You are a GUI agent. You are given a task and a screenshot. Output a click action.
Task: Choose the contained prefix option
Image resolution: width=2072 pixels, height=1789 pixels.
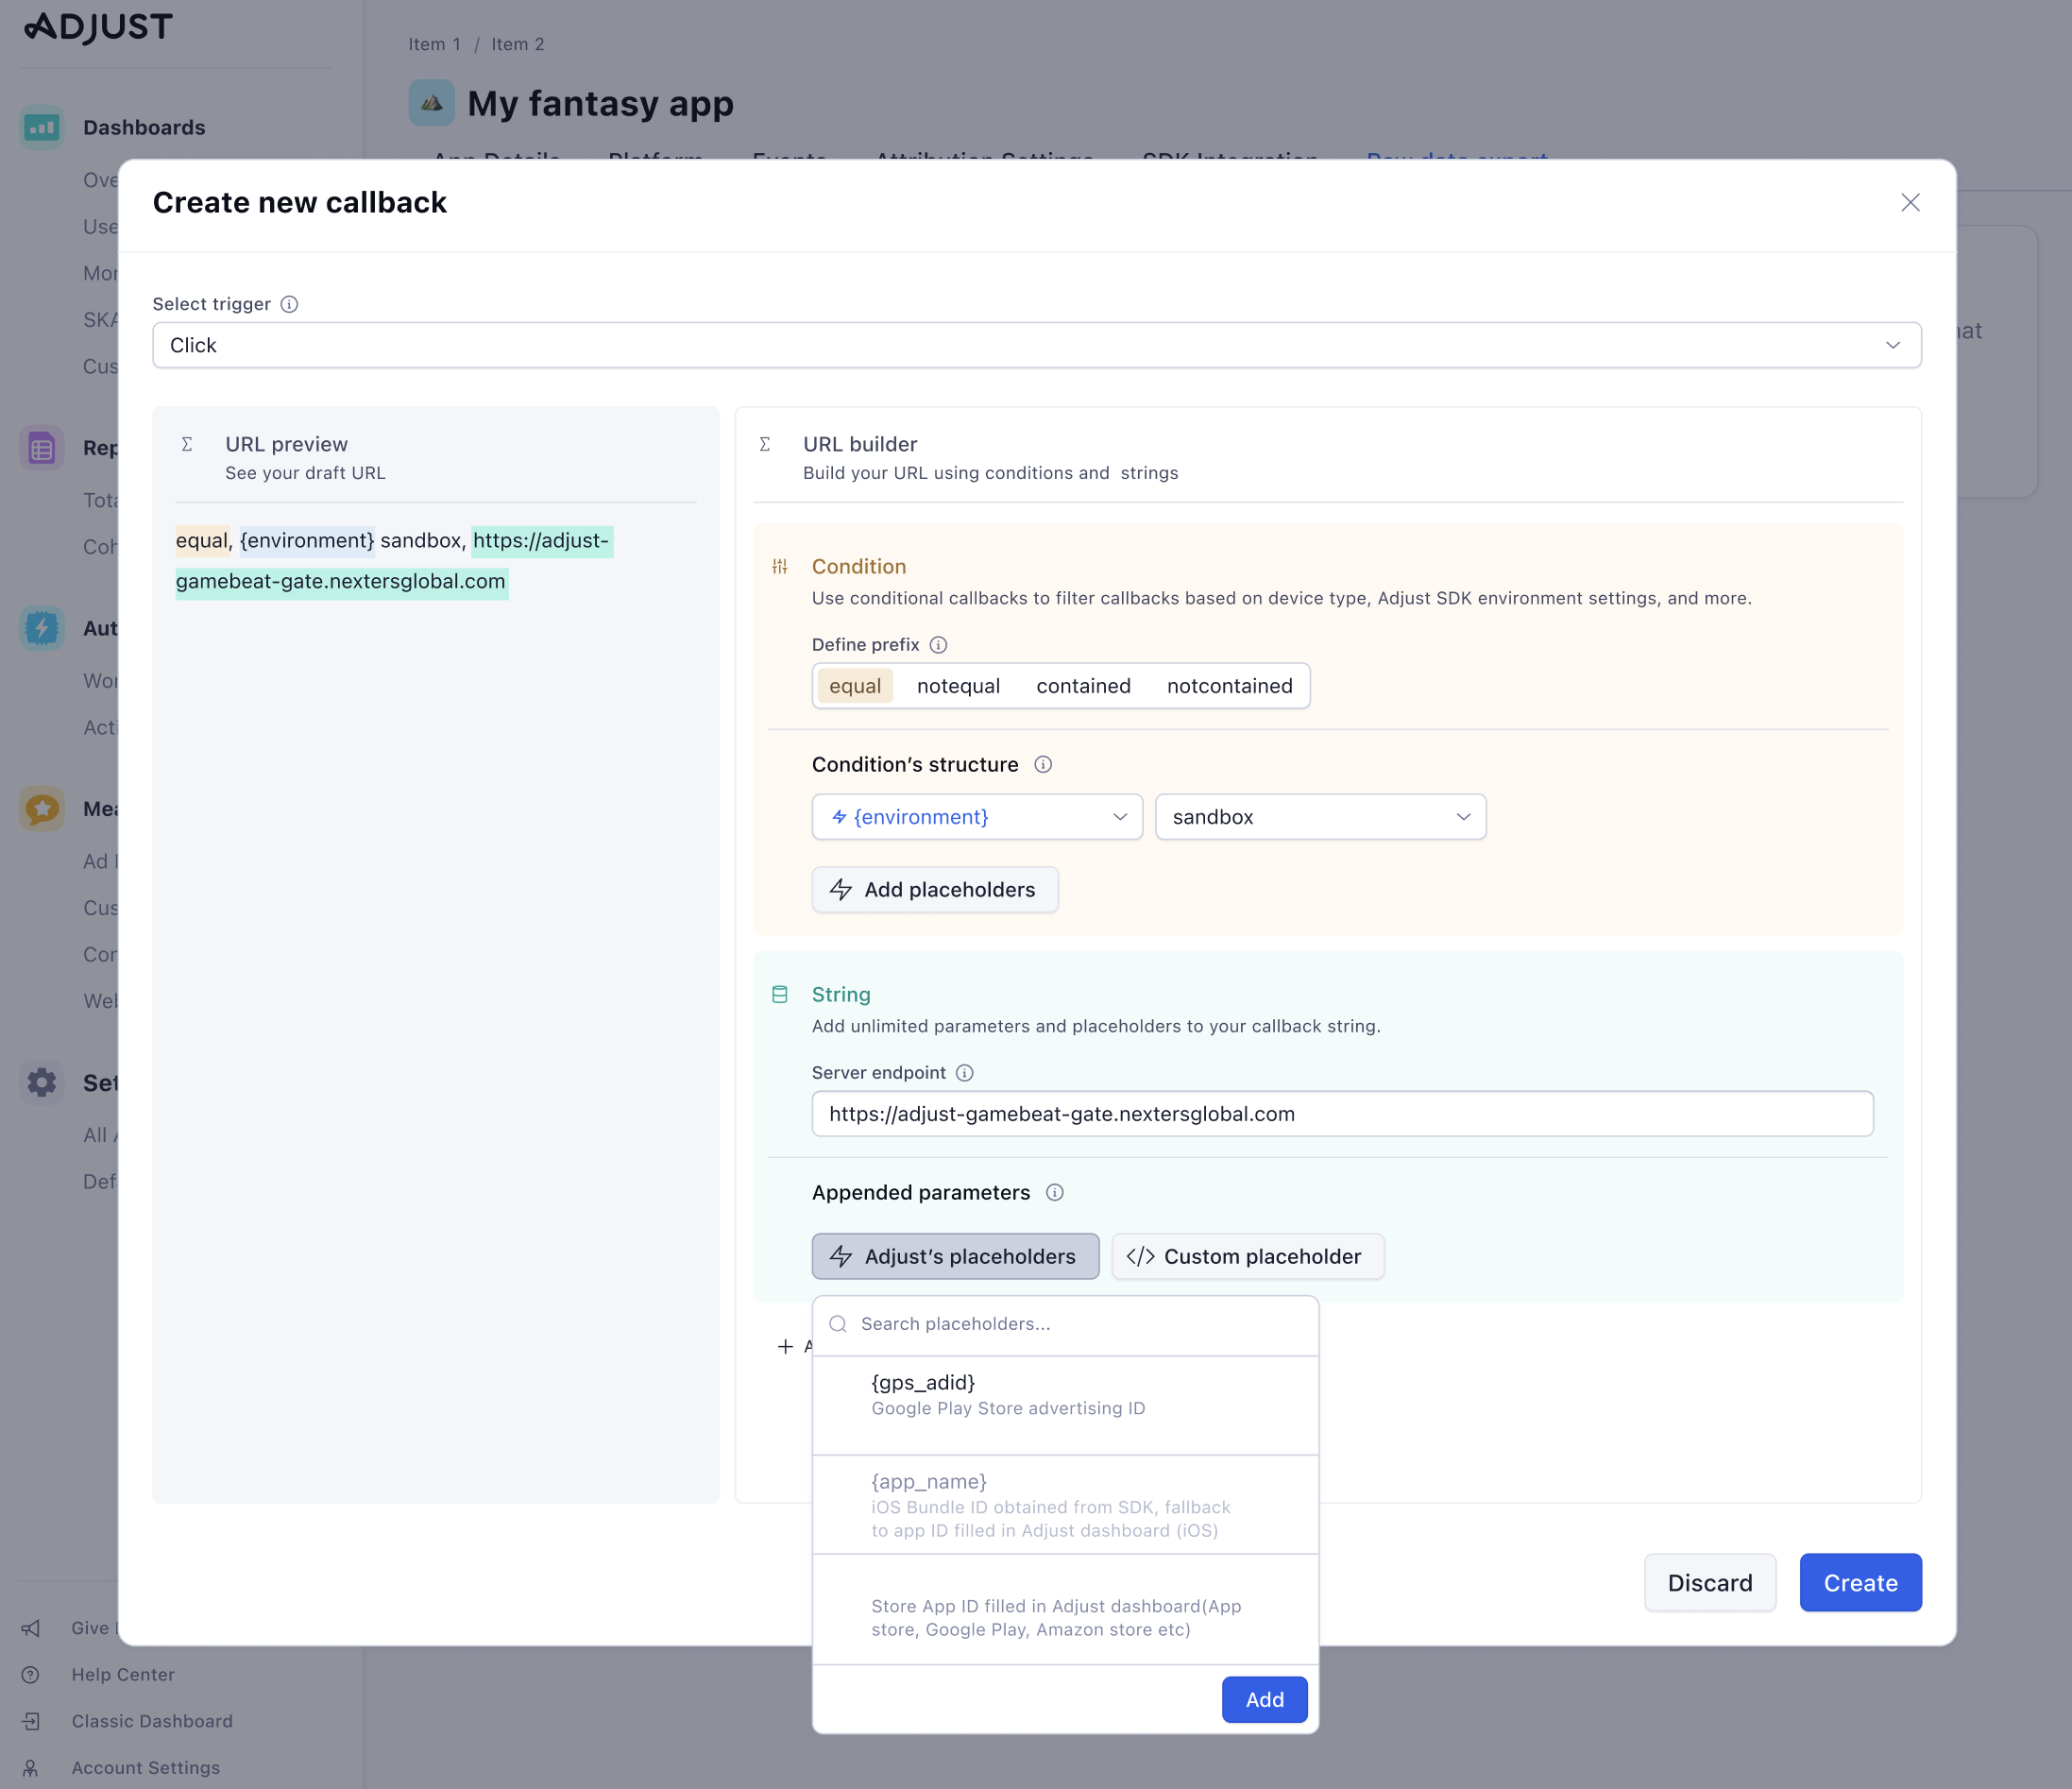click(x=1083, y=686)
